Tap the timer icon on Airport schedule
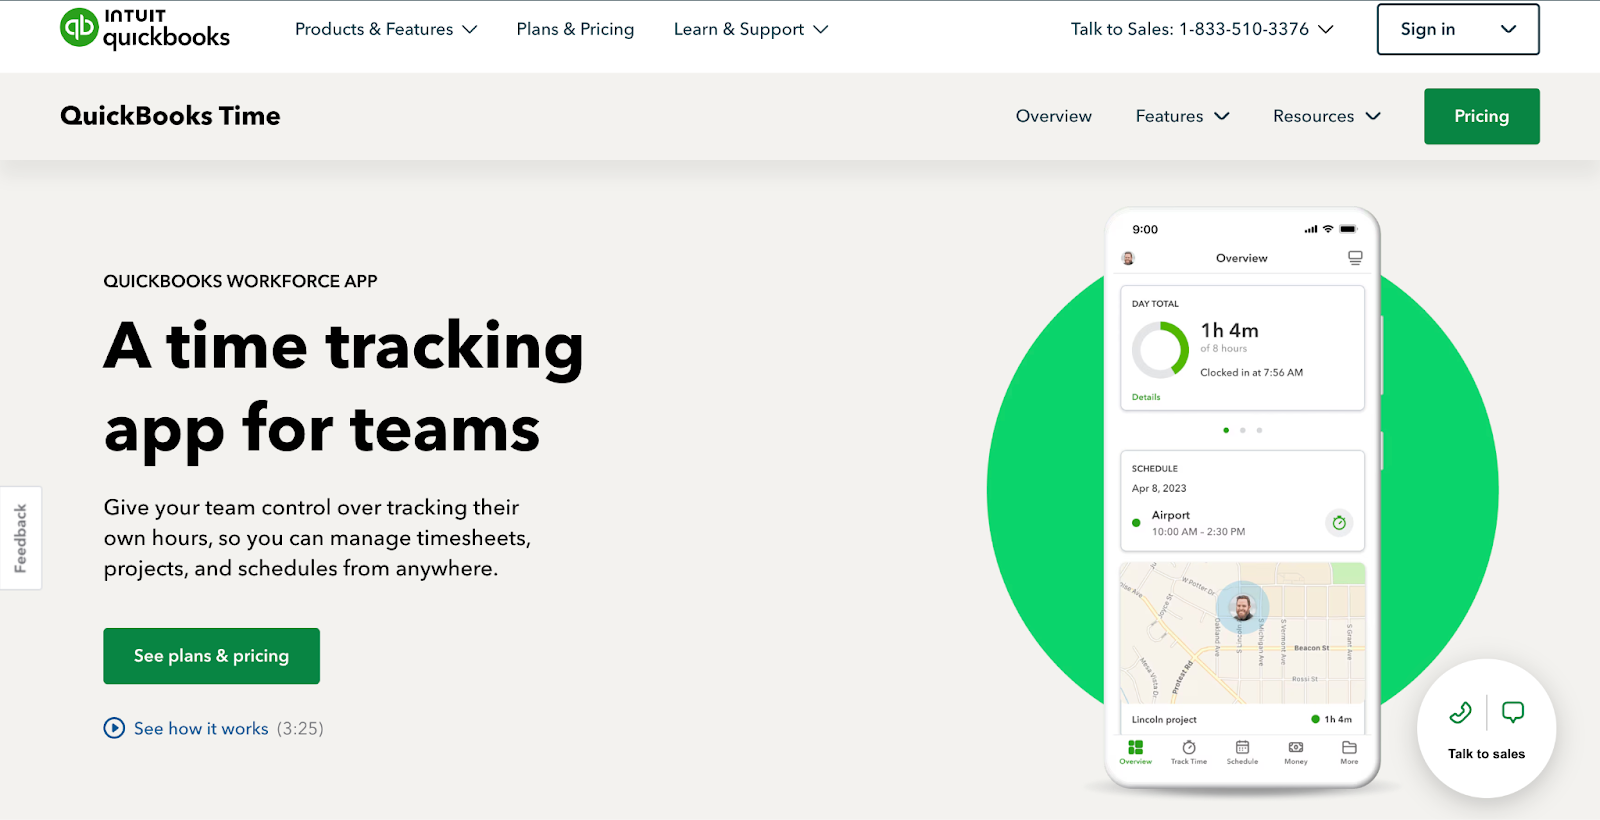The width and height of the screenshot is (1600, 820). point(1339,522)
